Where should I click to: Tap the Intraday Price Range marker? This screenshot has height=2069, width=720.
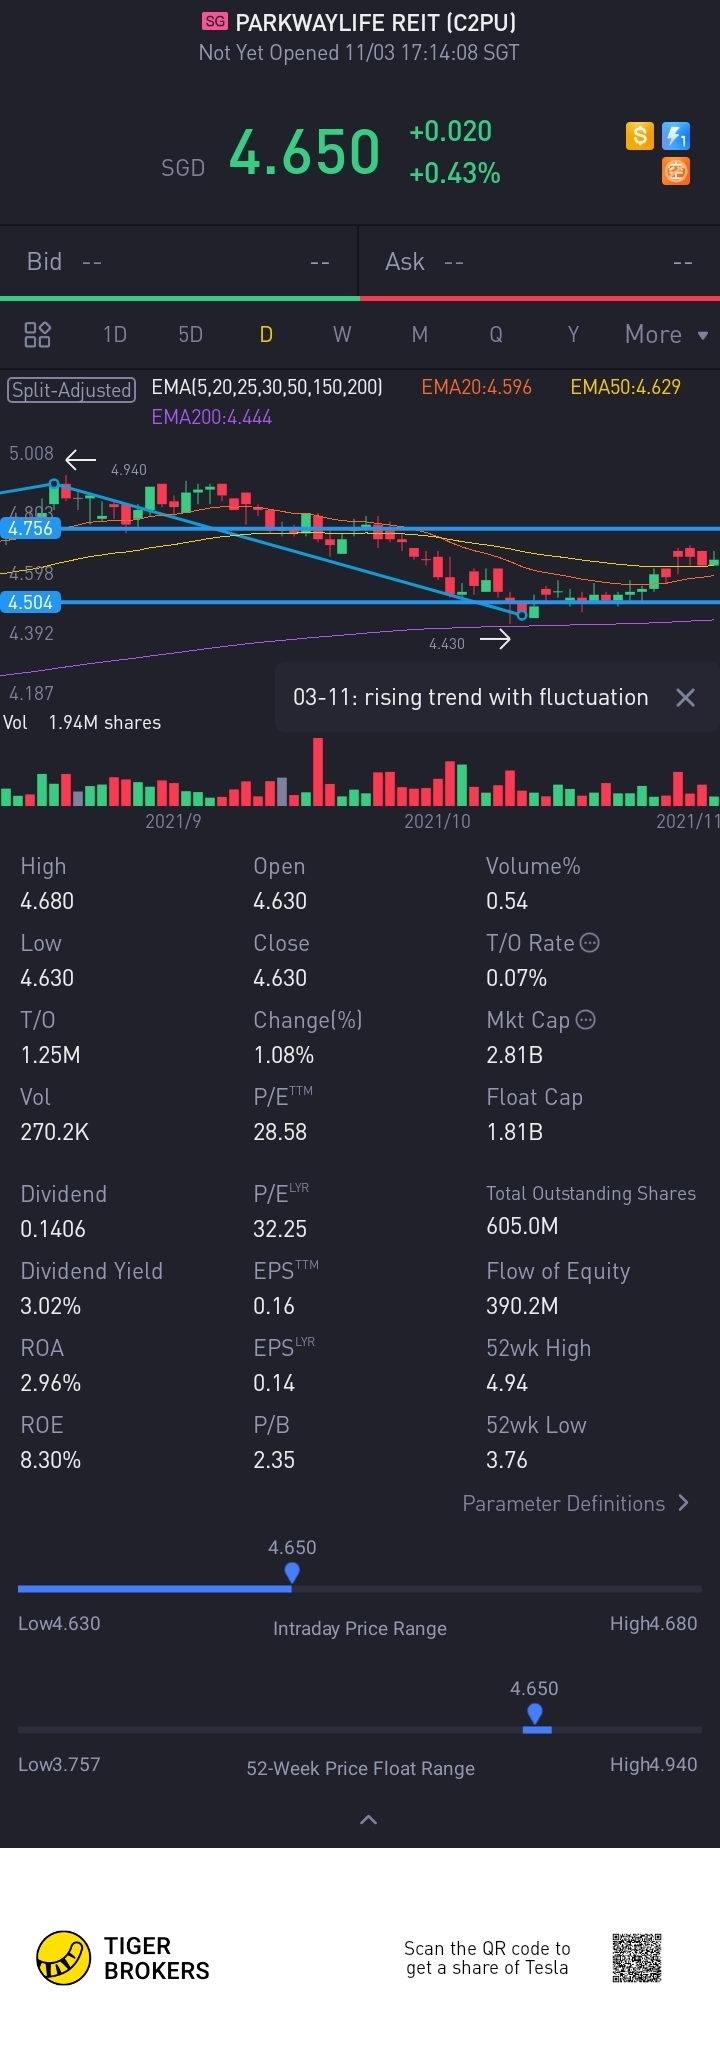pos(292,1574)
